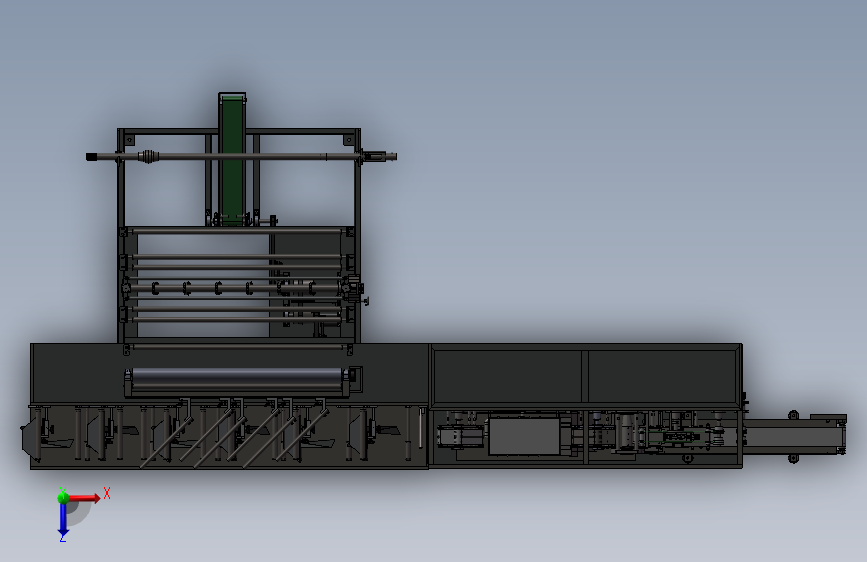Click the red X axis arrow of the triad
Image resolution: width=867 pixels, height=562 pixels.
click(84, 498)
